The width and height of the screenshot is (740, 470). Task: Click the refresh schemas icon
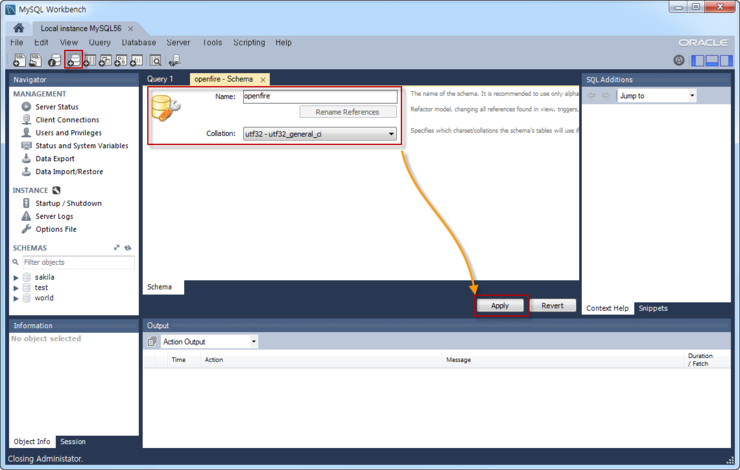(127, 248)
